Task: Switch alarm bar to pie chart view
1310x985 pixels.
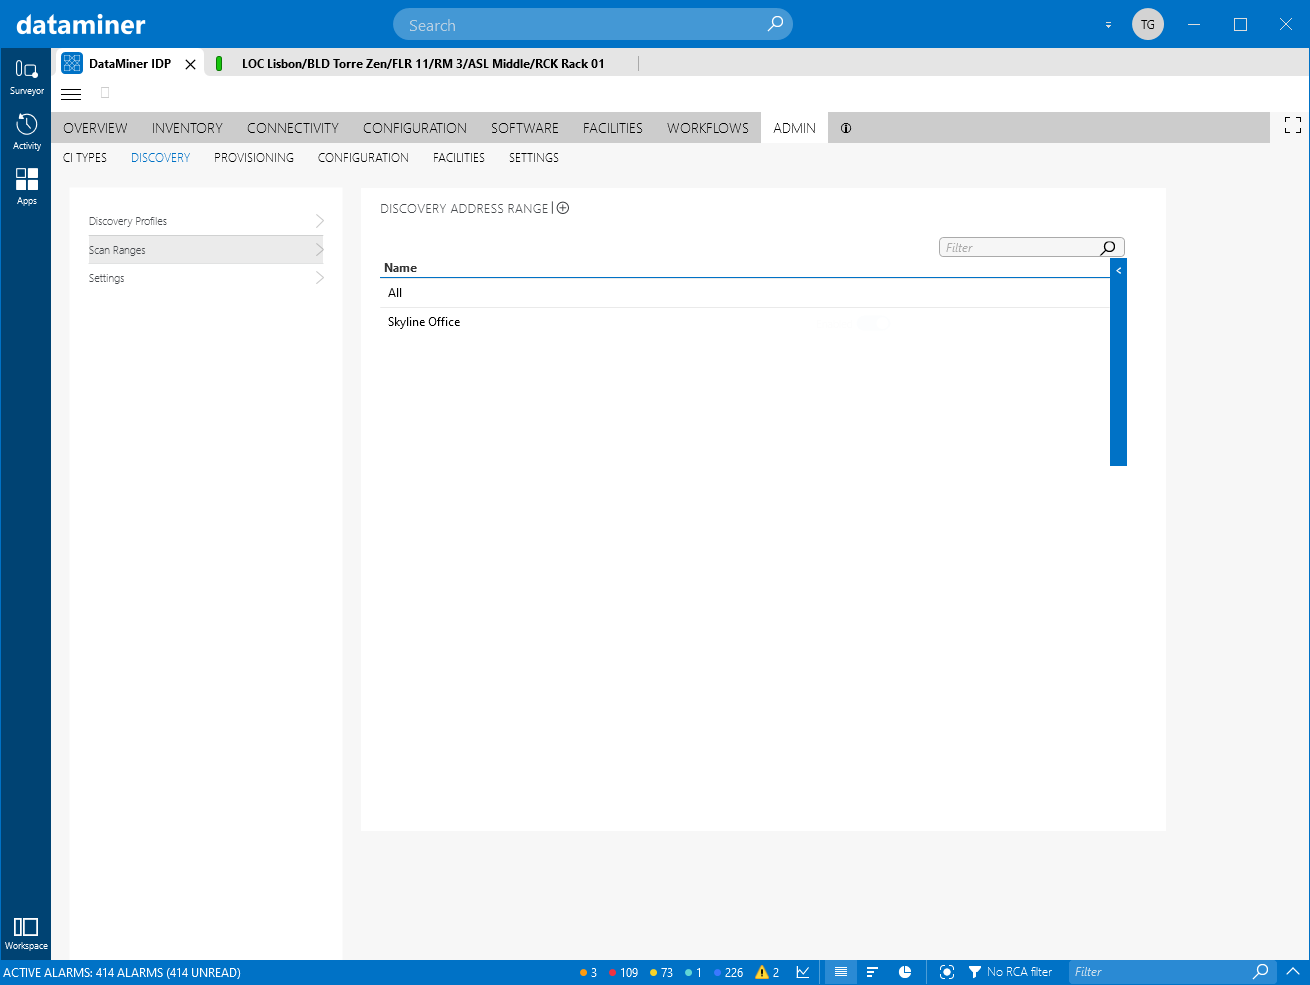Action: pyautogui.click(x=905, y=972)
